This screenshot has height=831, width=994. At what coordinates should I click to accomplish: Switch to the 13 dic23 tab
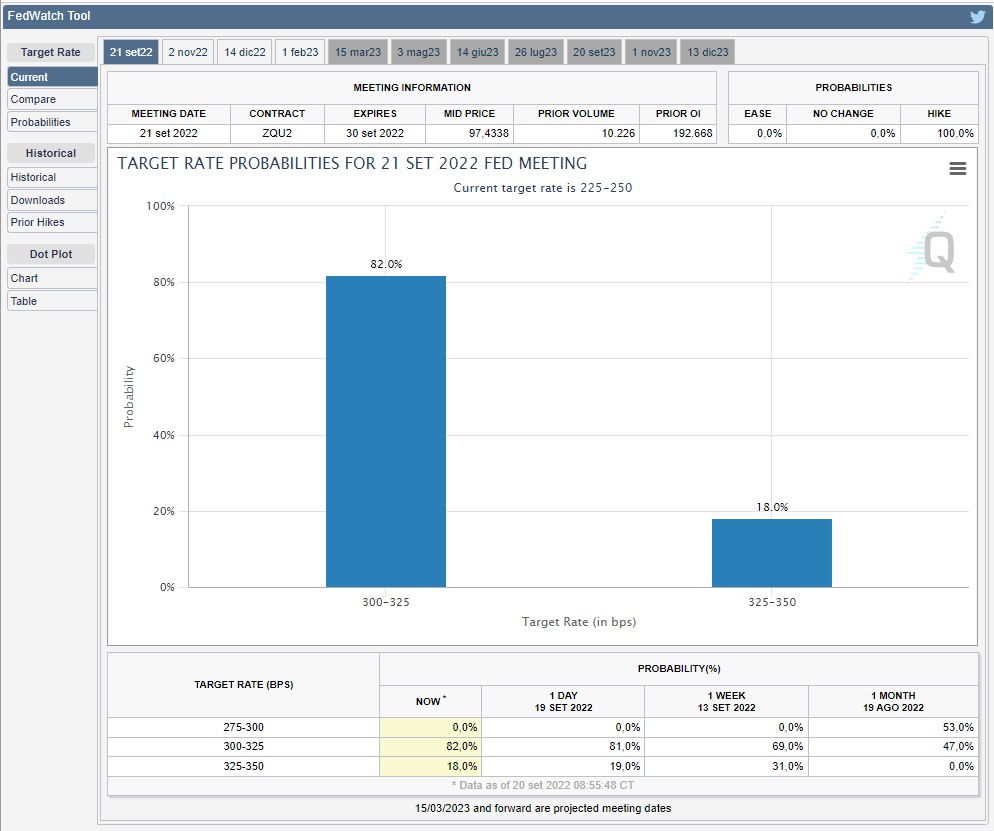pos(708,52)
